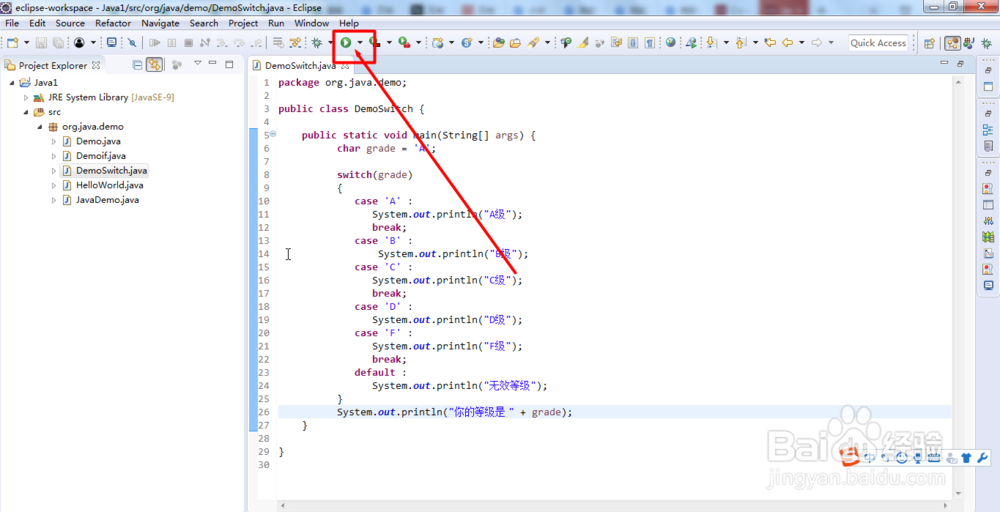Click the Coverage launch icon
The height and width of the screenshot is (512, 1000).
pos(374,43)
